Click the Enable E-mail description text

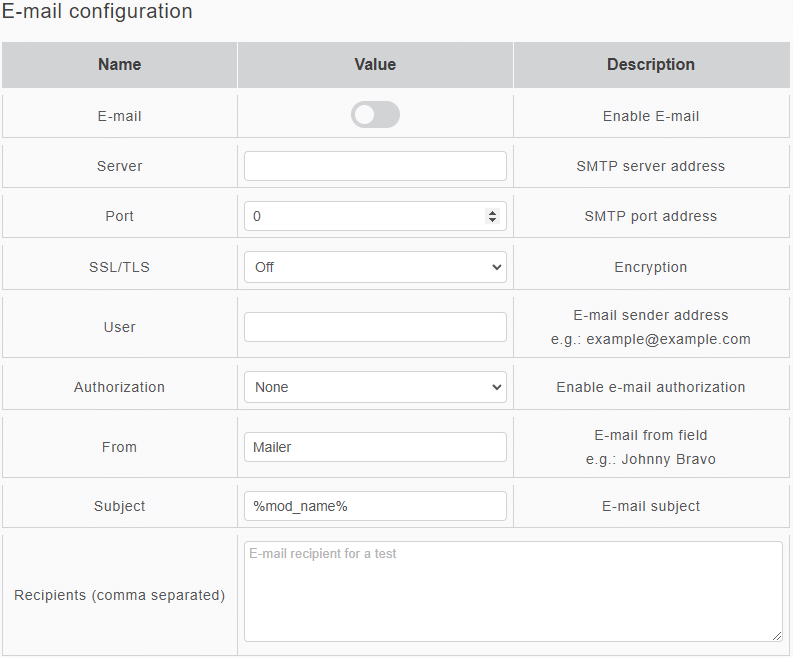[651, 116]
